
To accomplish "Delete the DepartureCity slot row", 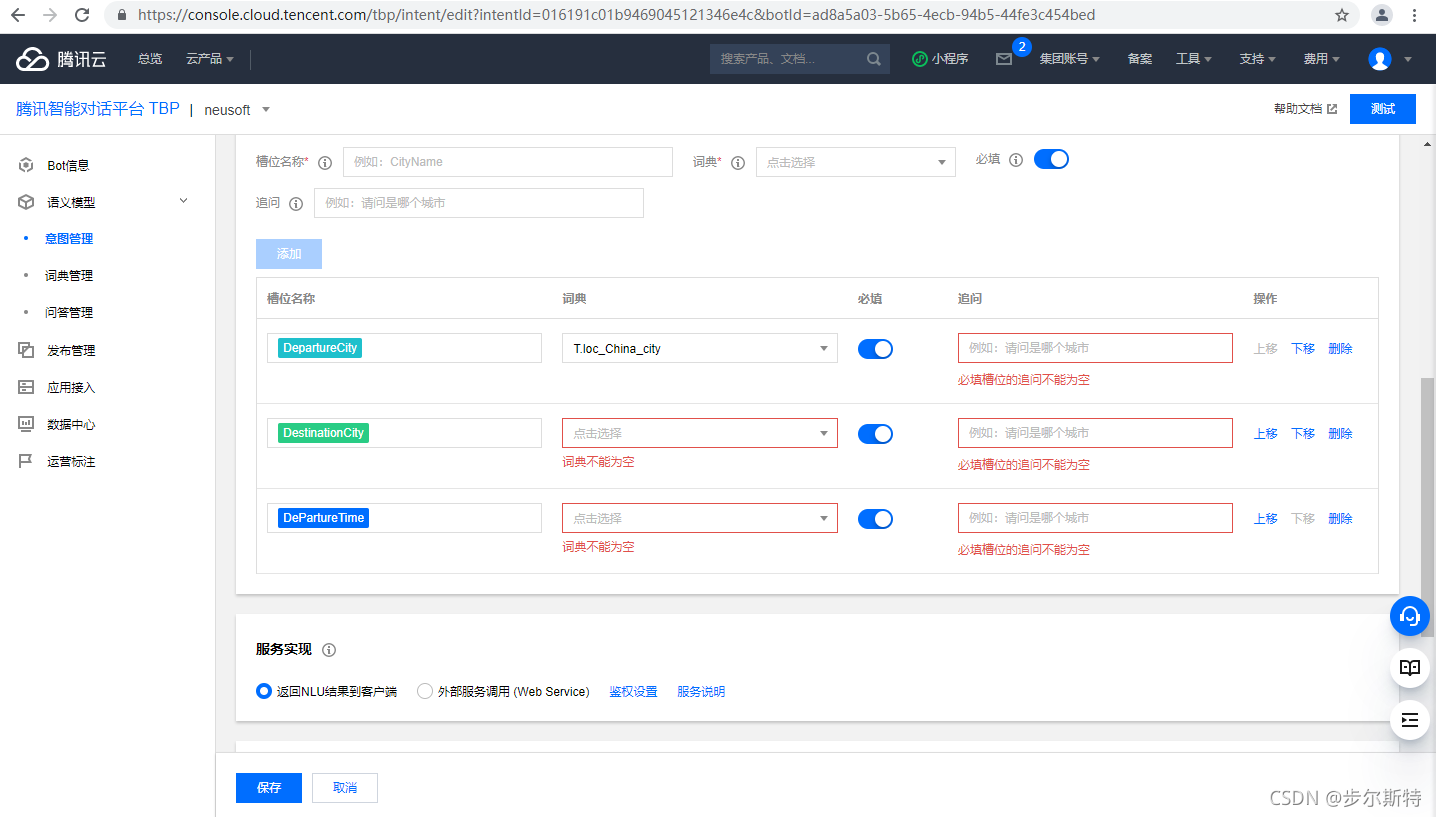I will tap(1340, 349).
